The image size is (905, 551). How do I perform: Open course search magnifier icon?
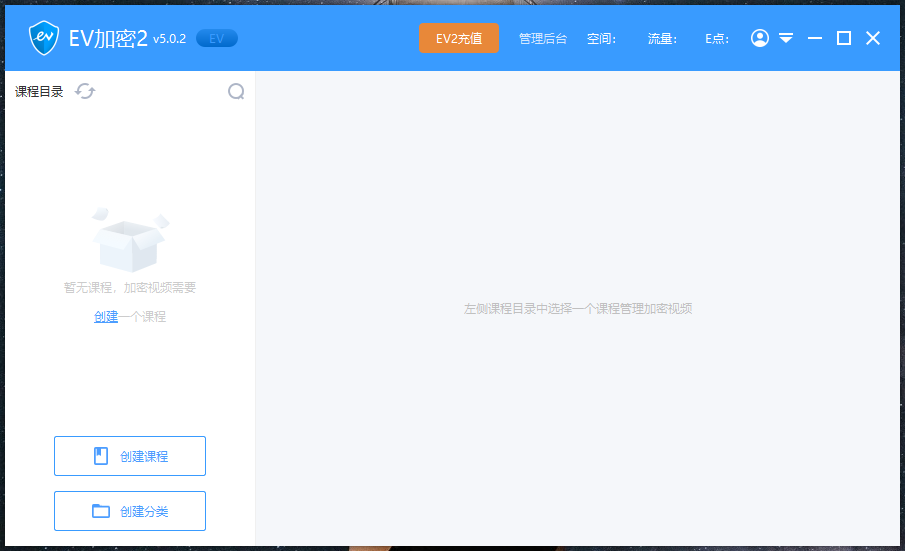pos(236,91)
